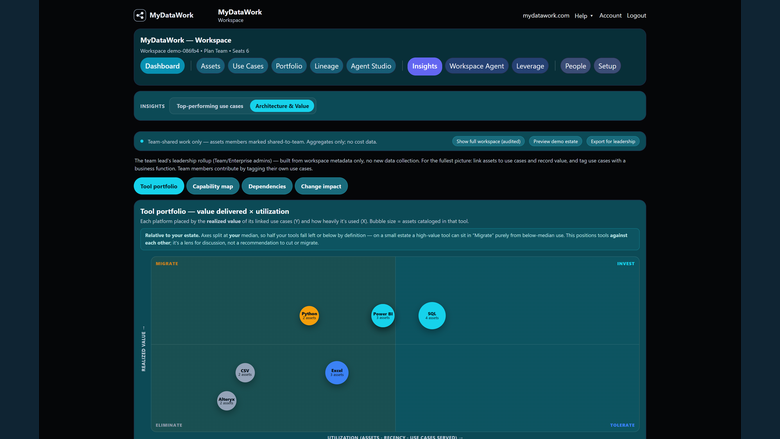Click Preview demo estate button
This screenshot has height=439, width=780.
tap(556, 142)
